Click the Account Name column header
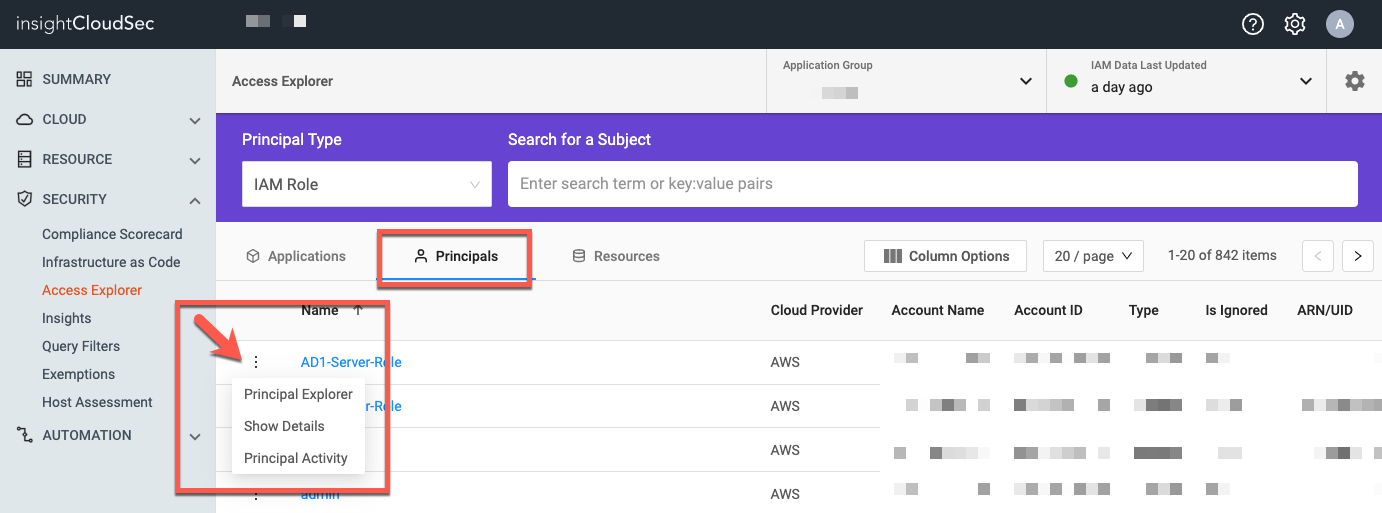Screen dimensions: 1382x513 click(938, 310)
